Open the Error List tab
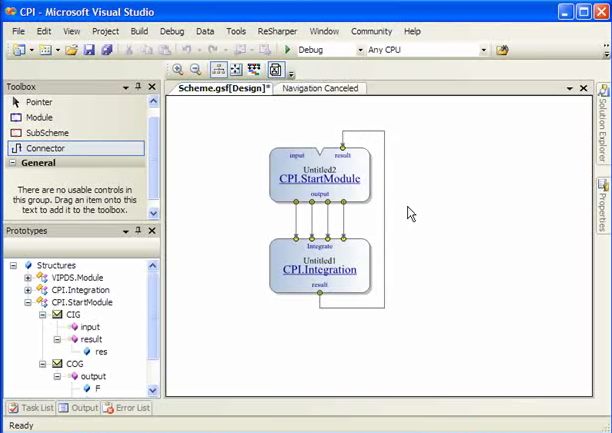Viewport: 612px width, 433px height. pyautogui.click(x=126, y=408)
